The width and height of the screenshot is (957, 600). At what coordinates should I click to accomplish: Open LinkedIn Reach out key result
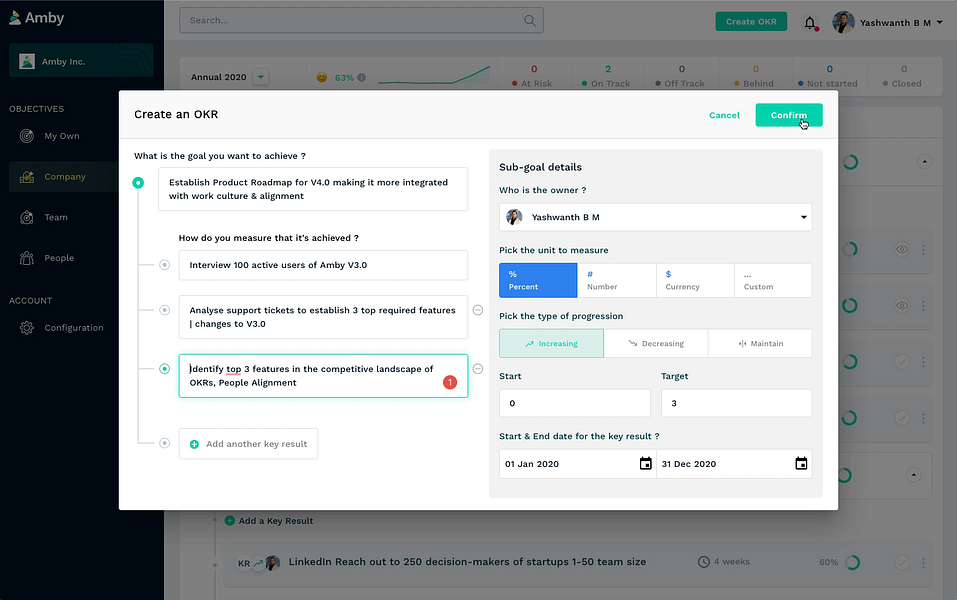[x=467, y=562]
